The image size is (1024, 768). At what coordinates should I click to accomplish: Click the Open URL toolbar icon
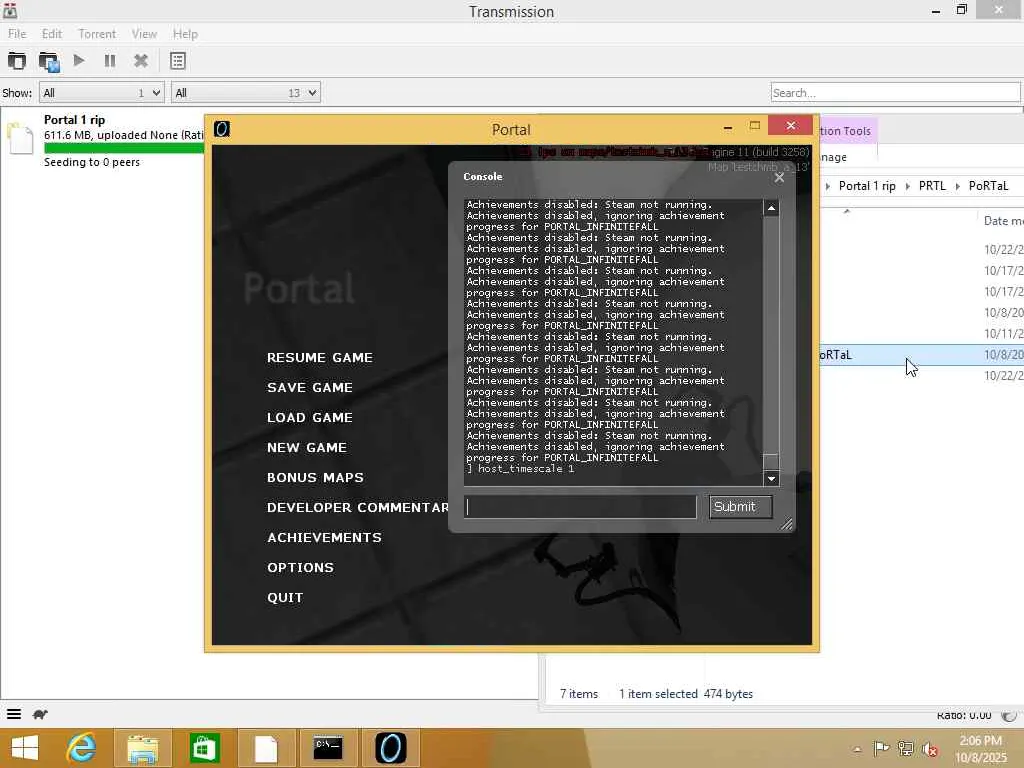click(49, 61)
